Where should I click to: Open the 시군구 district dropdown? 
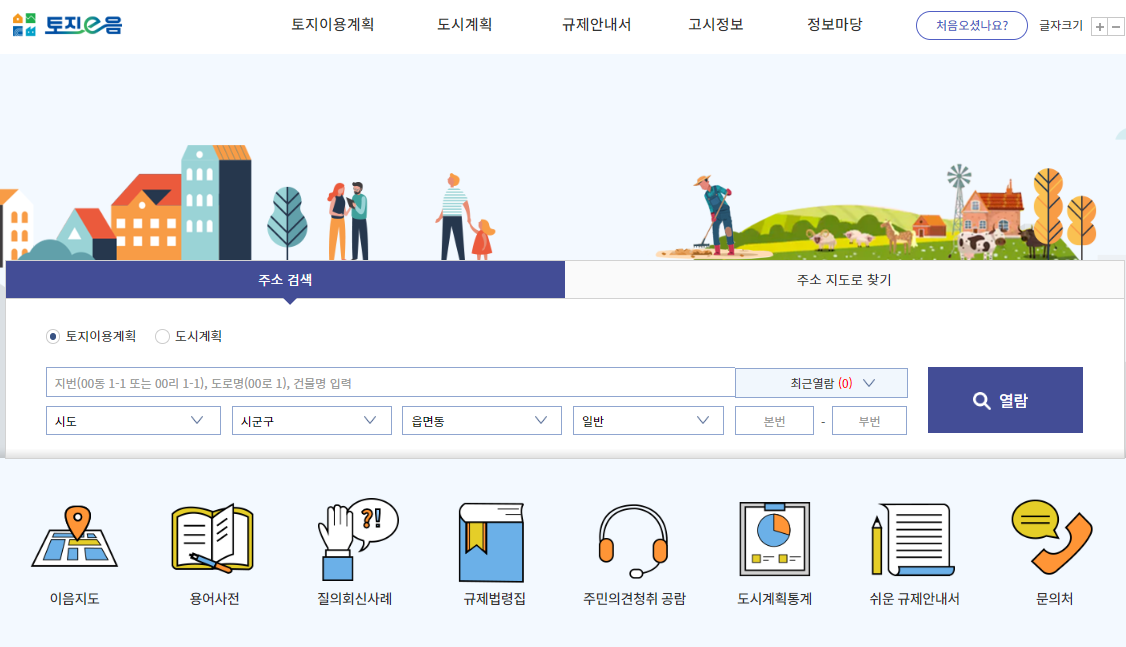(x=311, y=420)
